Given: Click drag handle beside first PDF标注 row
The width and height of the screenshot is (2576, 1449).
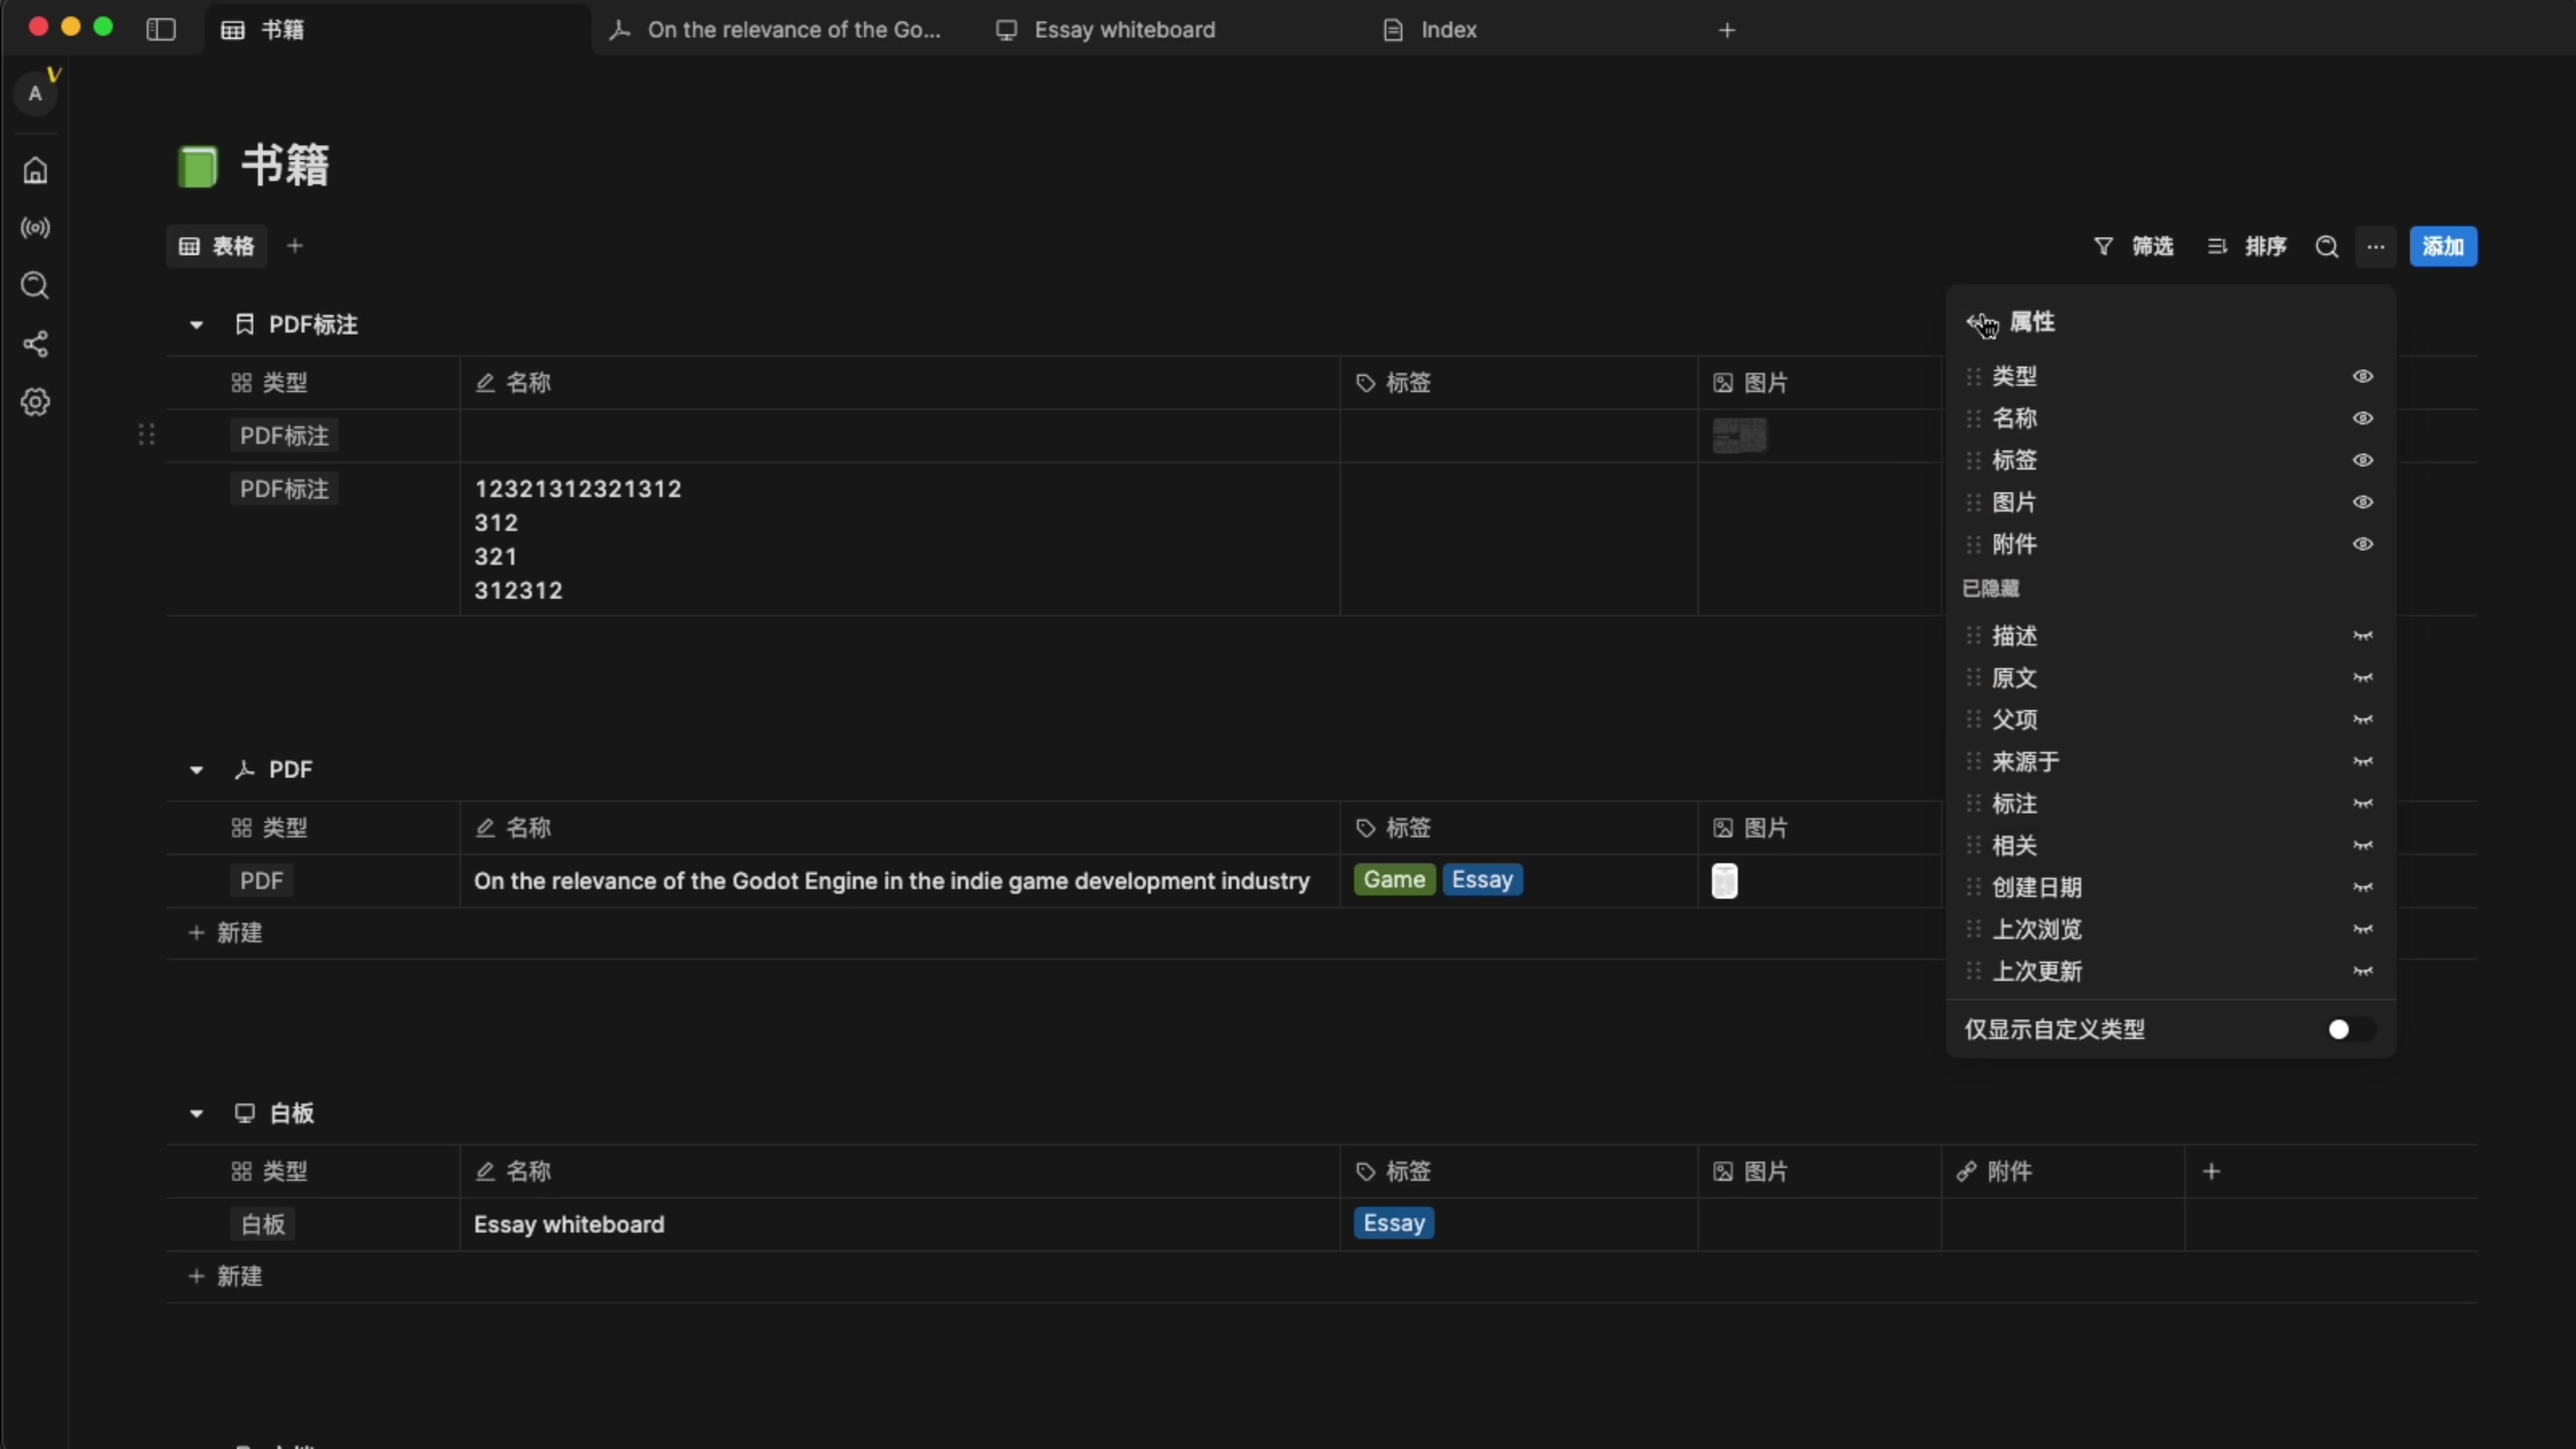Looking at the screenshot, I should [146, 435].
